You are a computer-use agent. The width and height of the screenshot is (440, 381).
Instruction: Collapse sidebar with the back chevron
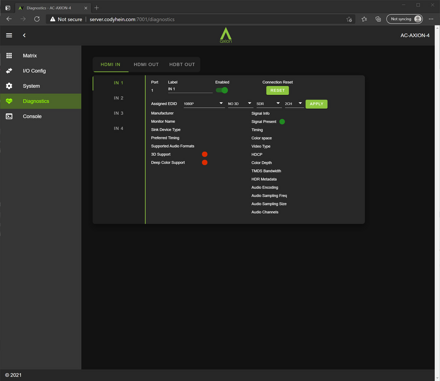(x=24, y=35)
